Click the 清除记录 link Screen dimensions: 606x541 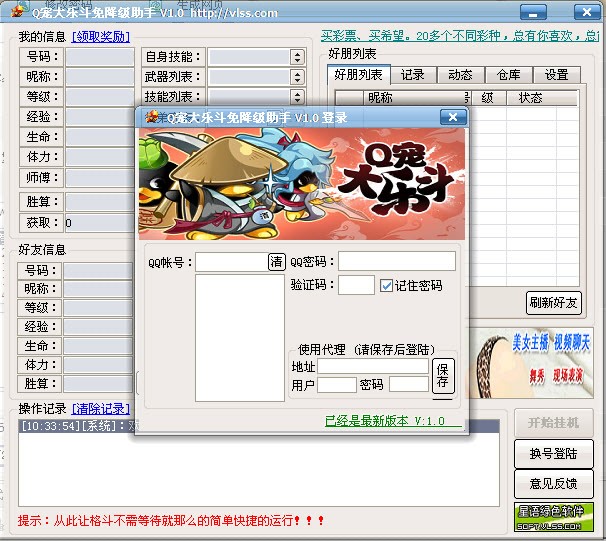(101, 408)
